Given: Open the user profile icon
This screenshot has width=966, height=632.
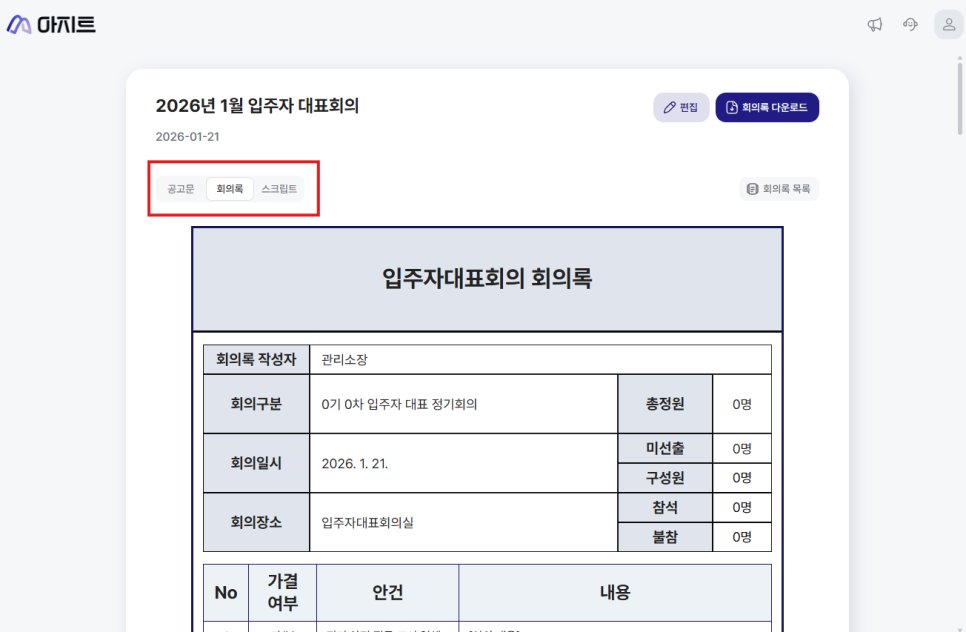Looking at the screenshot, I should tap(949, 25).
